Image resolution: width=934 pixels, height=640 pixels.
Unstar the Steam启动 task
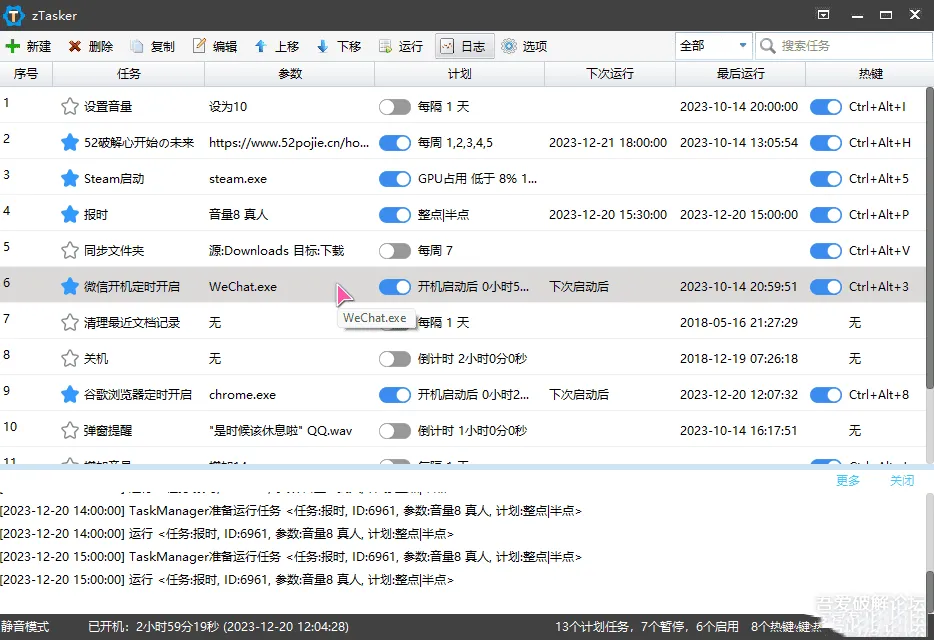coord(69,179)
